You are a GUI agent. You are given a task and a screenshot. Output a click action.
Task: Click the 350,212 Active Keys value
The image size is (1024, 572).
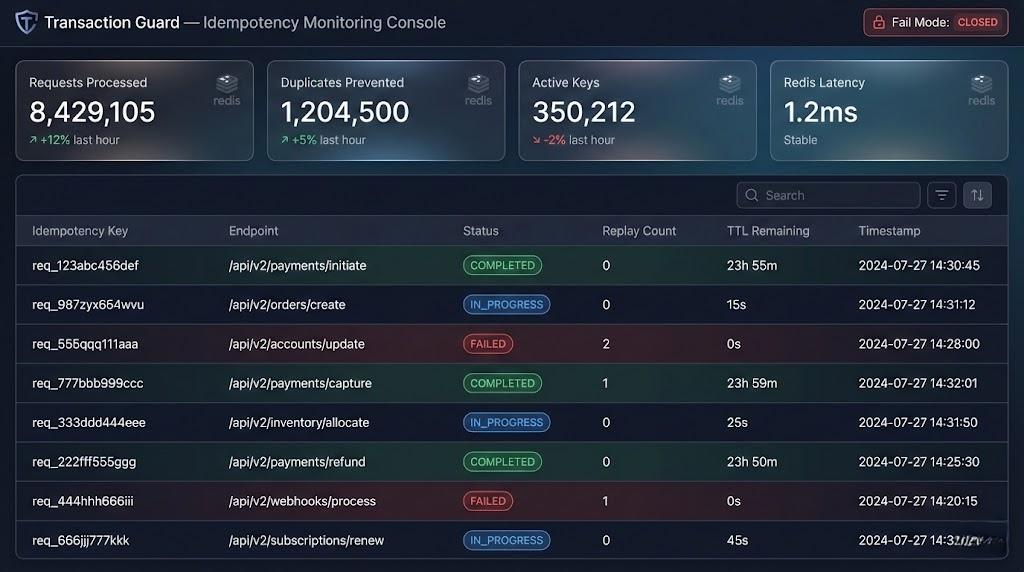(583, 112)
